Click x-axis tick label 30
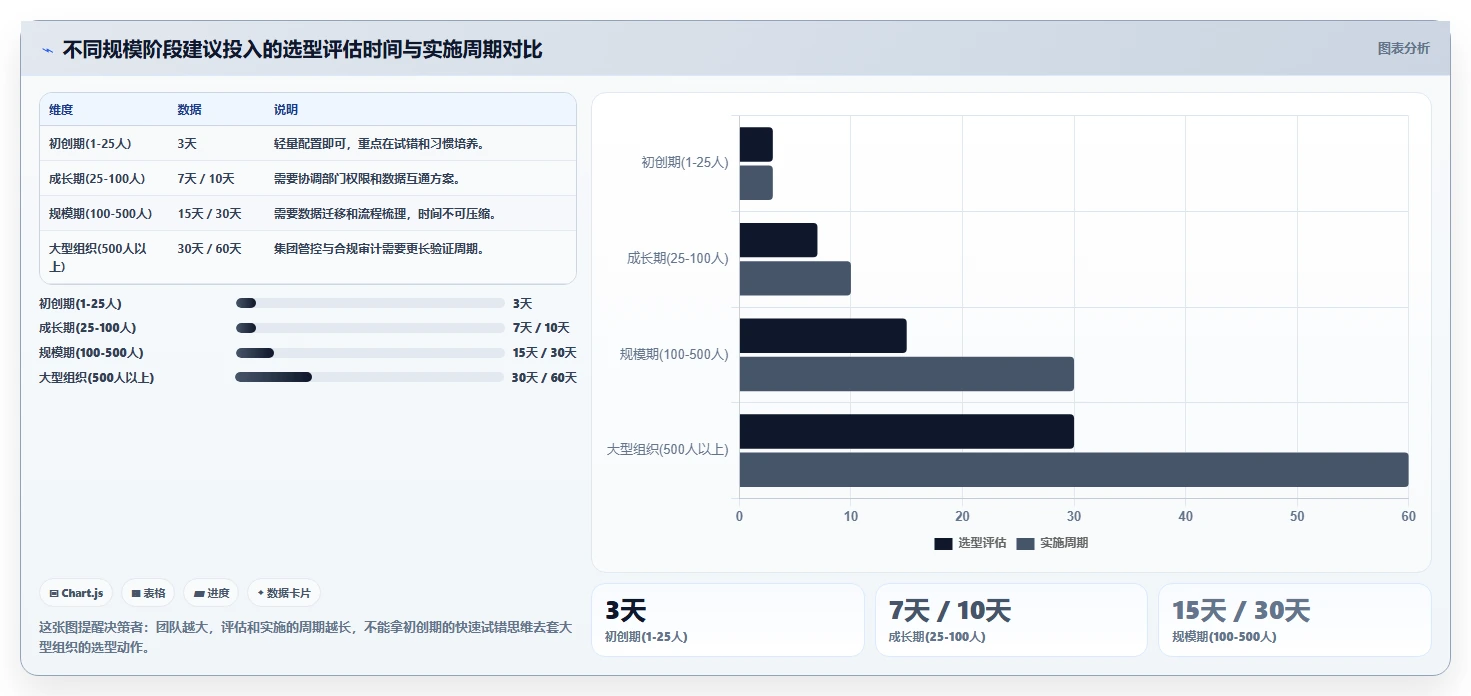The height and width of the screenshot is (696, 1471). coord(1074,516)
